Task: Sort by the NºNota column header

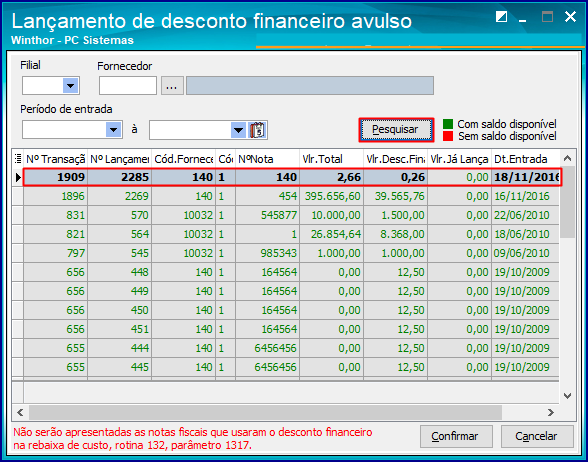Action: pos(267,159)
